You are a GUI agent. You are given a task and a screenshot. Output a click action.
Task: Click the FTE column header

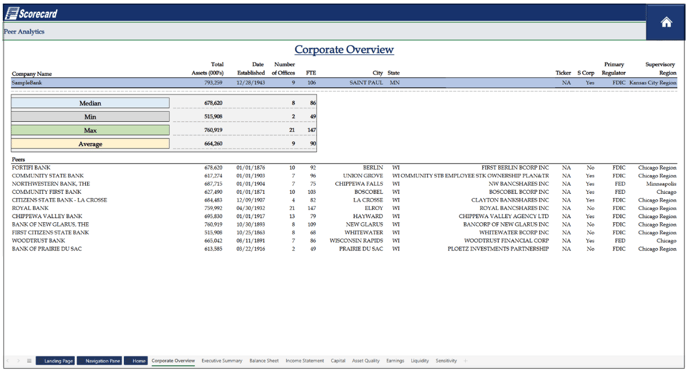[311, 73]
